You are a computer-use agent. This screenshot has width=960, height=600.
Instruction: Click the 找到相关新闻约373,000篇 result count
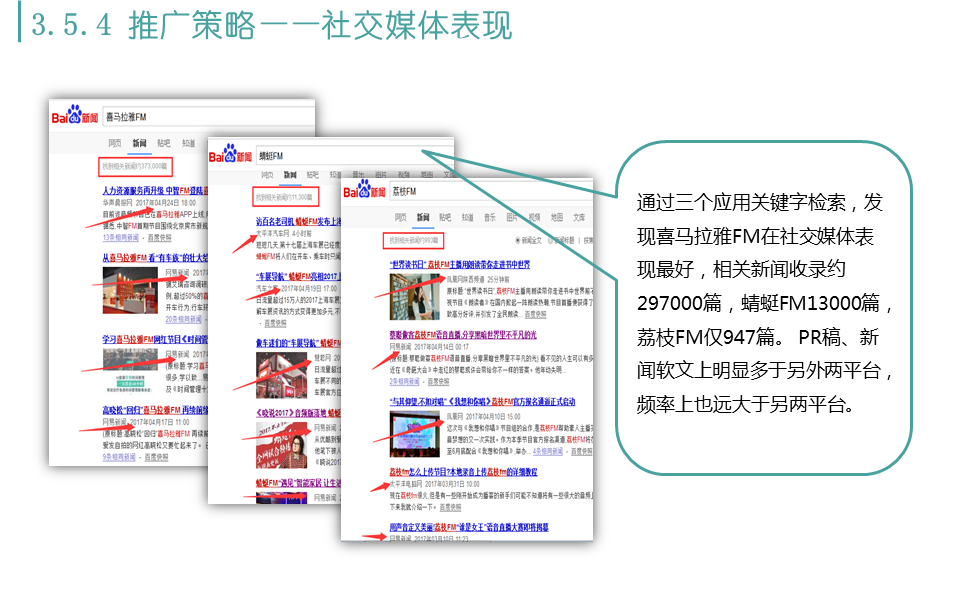click(135, 166)
